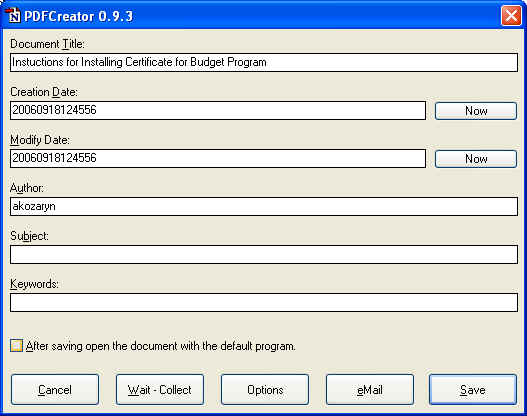Open the Options dialog
This screenshot has width=527, height=416.
tap(265, 390)
